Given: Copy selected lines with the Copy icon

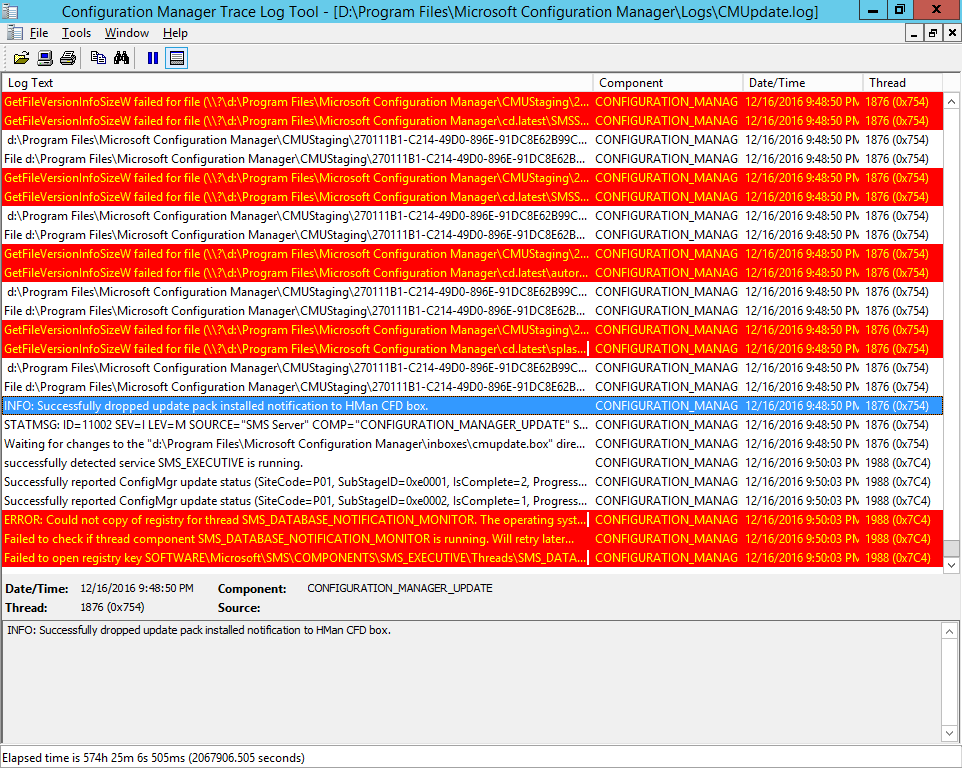Looking at the screenshot, I should click(98, 58).
